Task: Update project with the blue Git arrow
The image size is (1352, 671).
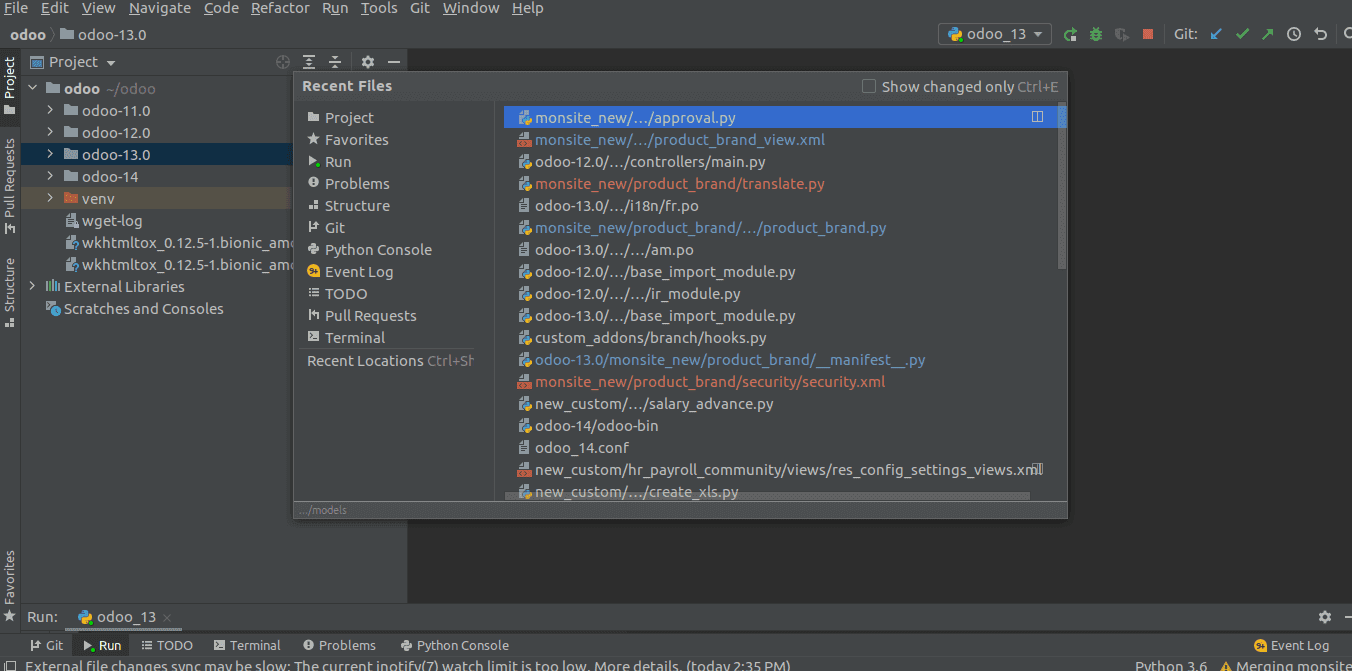Action: [1216, 34]
